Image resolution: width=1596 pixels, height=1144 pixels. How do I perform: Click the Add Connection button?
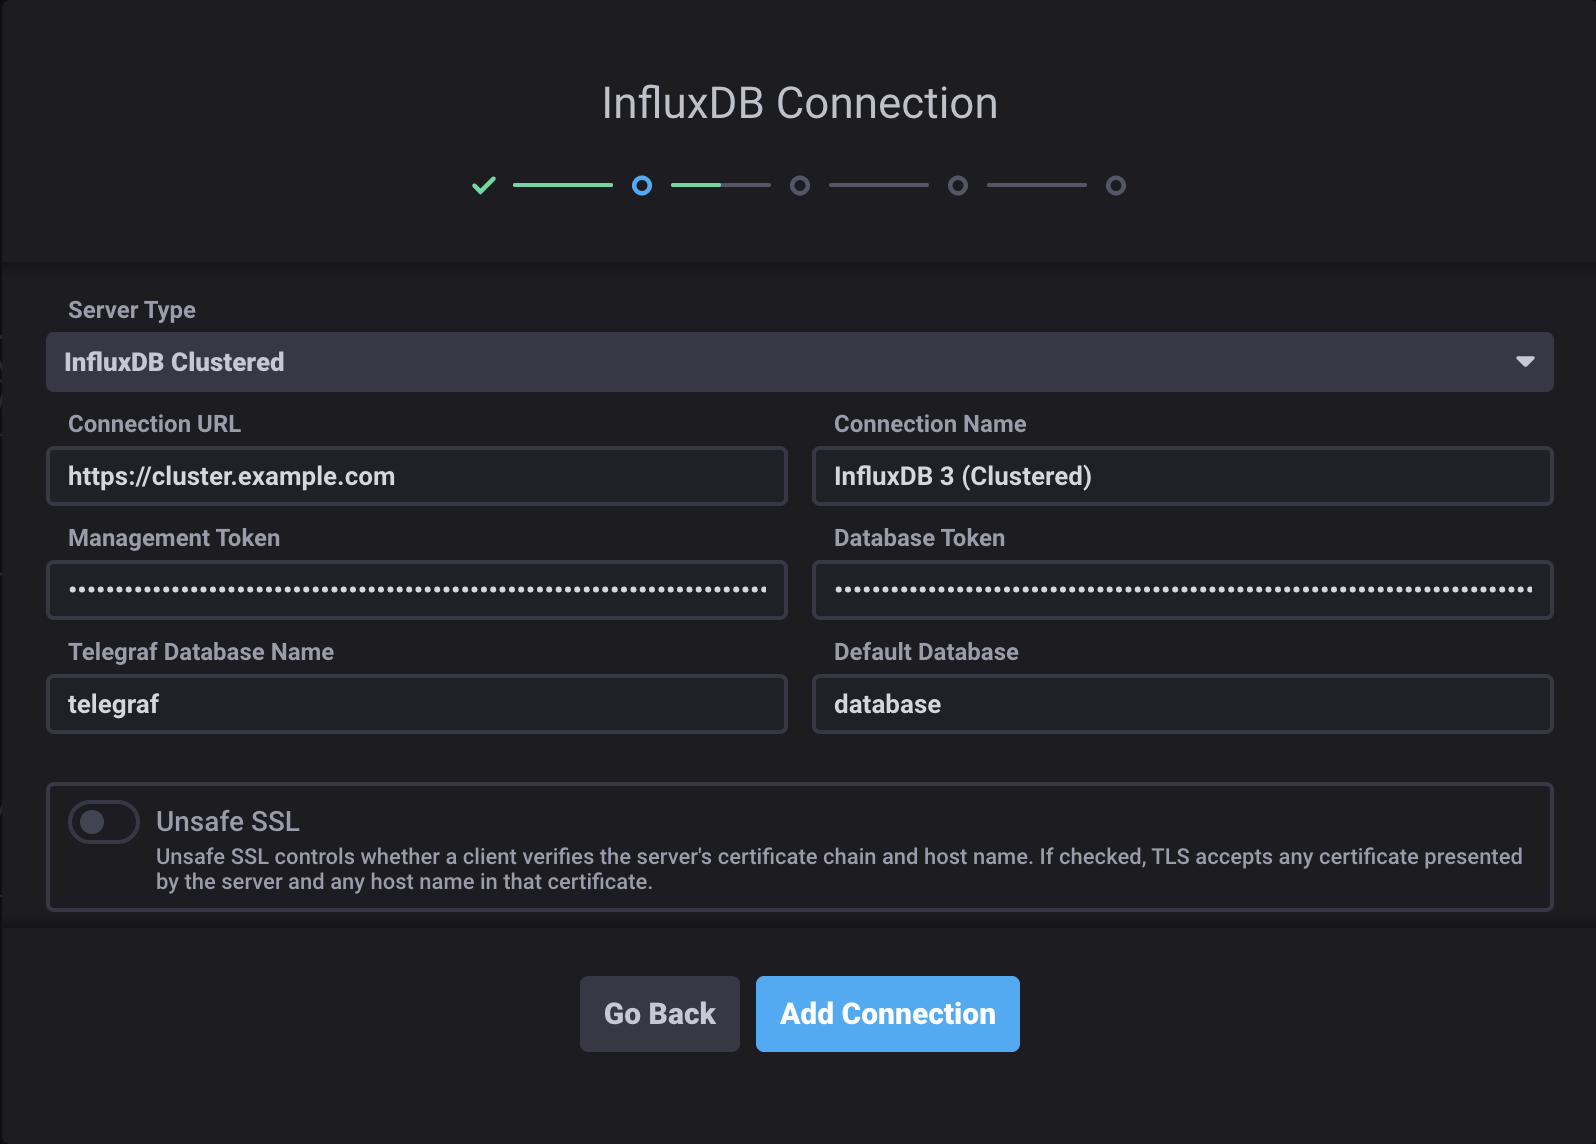[x=888, y=1014]
